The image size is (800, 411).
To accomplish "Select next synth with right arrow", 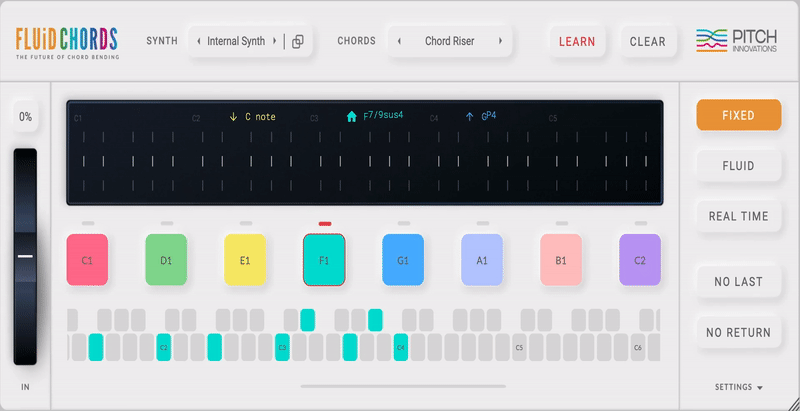I will pos(274,41).
